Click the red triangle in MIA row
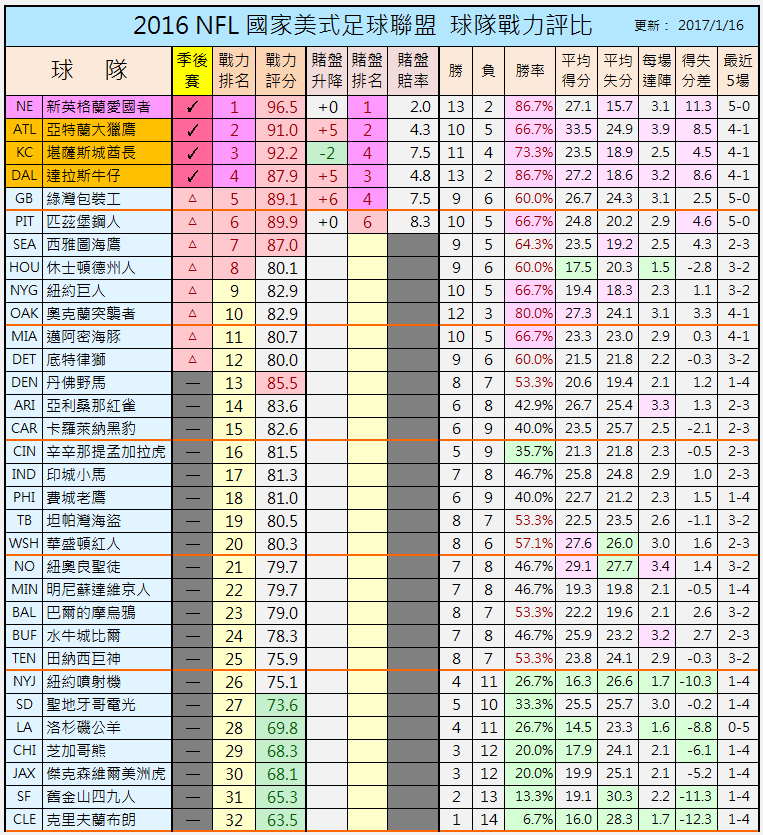The height and width of the screenshot is (835, 763). coord(192,336)
